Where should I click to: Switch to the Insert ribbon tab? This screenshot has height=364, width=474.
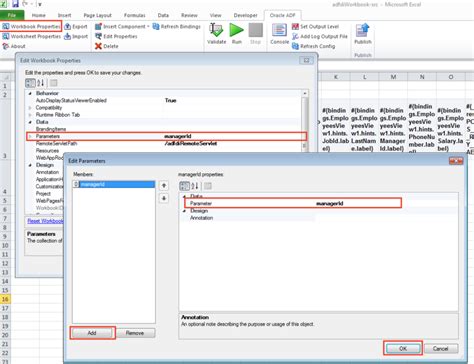point(64,15)
